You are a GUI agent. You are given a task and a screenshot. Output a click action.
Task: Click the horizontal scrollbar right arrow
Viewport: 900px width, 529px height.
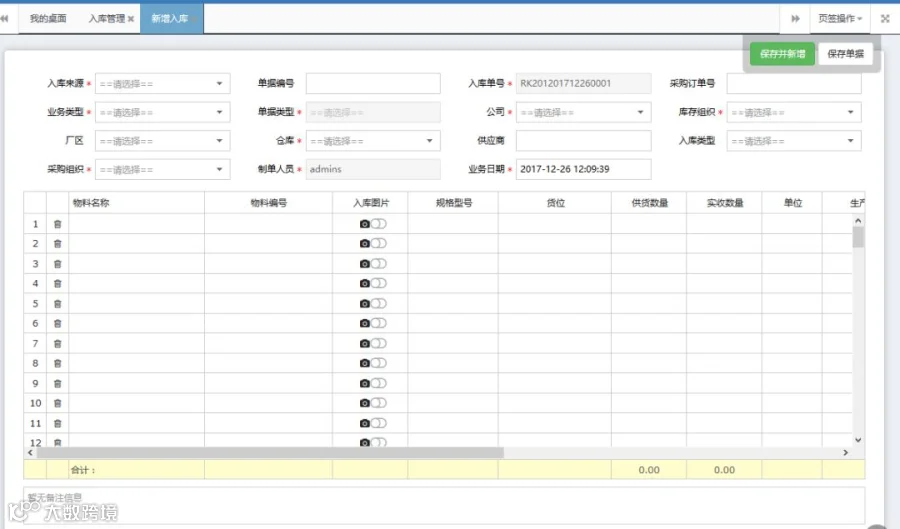[845, 453]
